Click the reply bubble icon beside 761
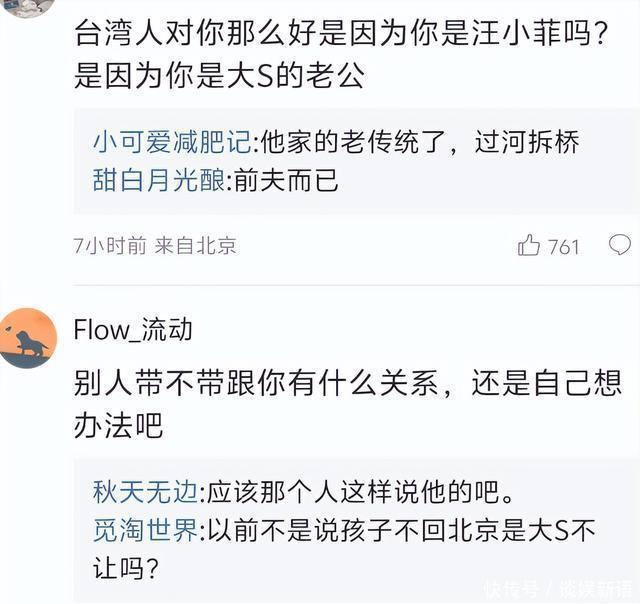 click(620, 244)
